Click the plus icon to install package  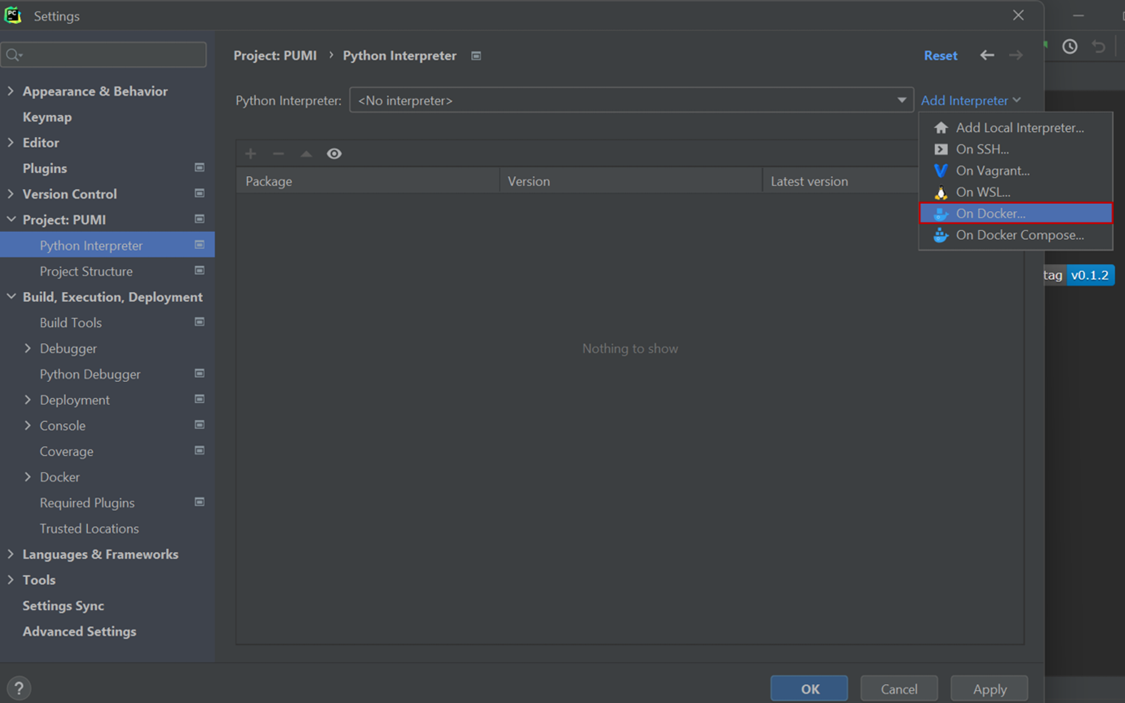(x=250, y=154)
